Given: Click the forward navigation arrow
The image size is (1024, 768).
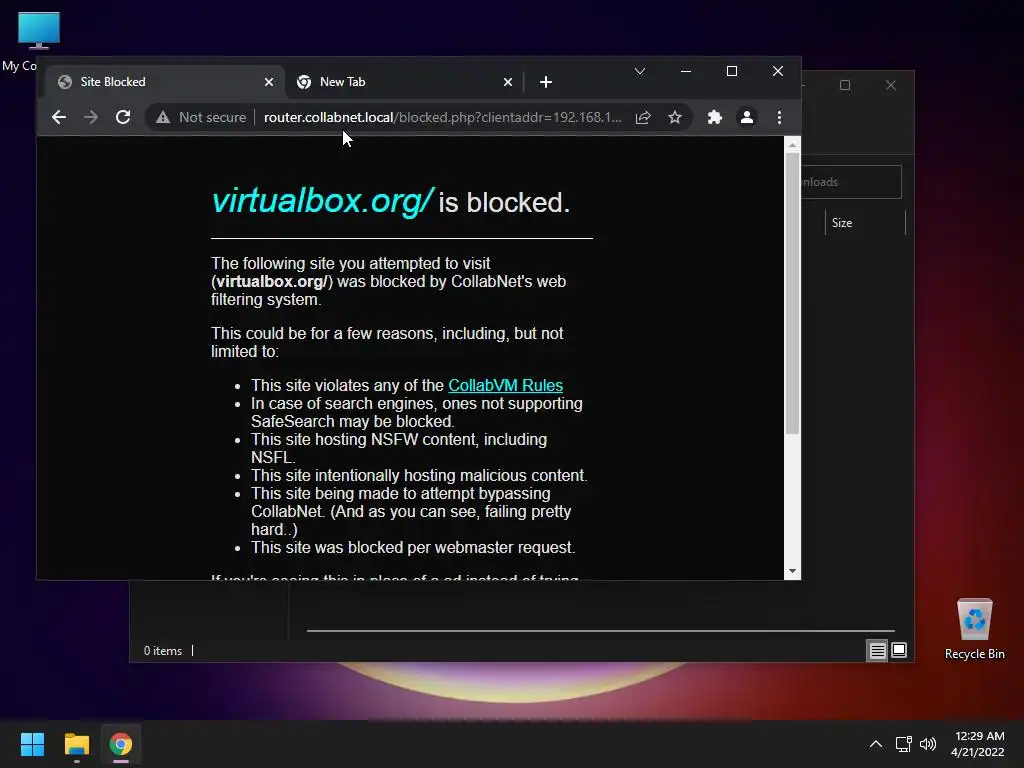Looking at the screenshot, I should pos(91,117).
